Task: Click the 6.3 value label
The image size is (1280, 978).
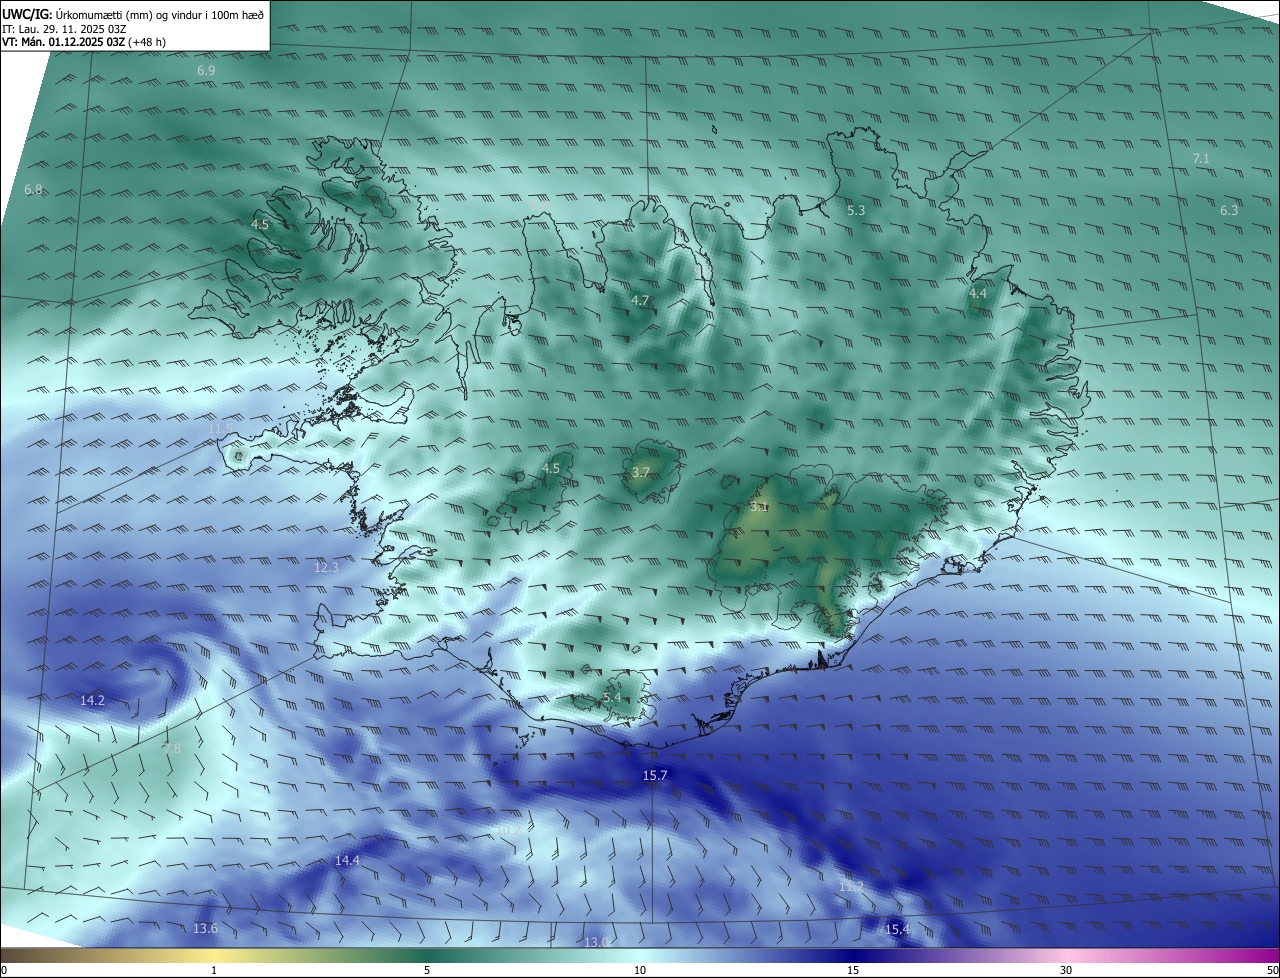Action: click(x=1229, y=210)
